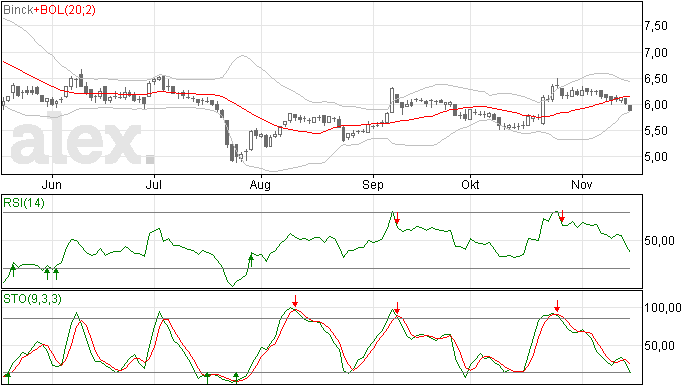
Task: Click the RSI red sell arrow before November
Action: [x=562, y=217]
